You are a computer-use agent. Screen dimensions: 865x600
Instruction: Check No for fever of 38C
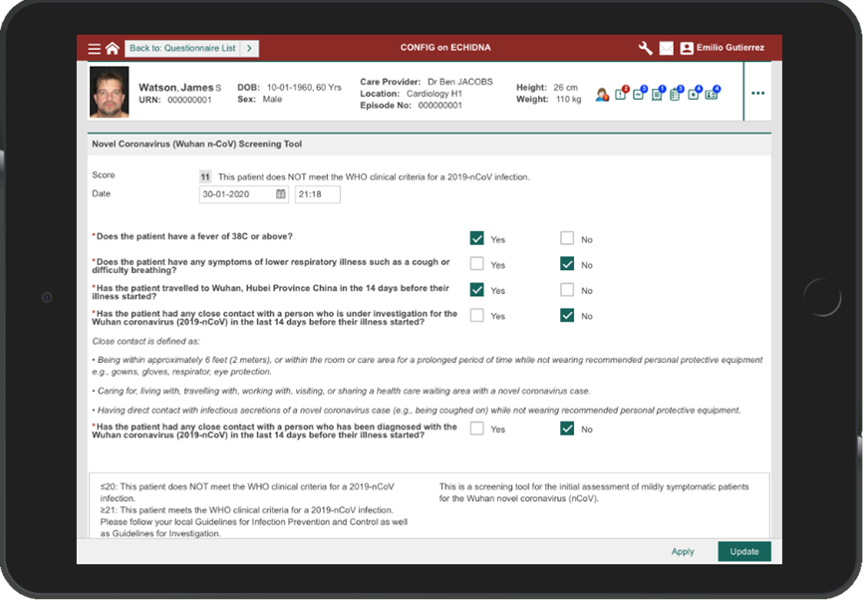tap(567, 238)
